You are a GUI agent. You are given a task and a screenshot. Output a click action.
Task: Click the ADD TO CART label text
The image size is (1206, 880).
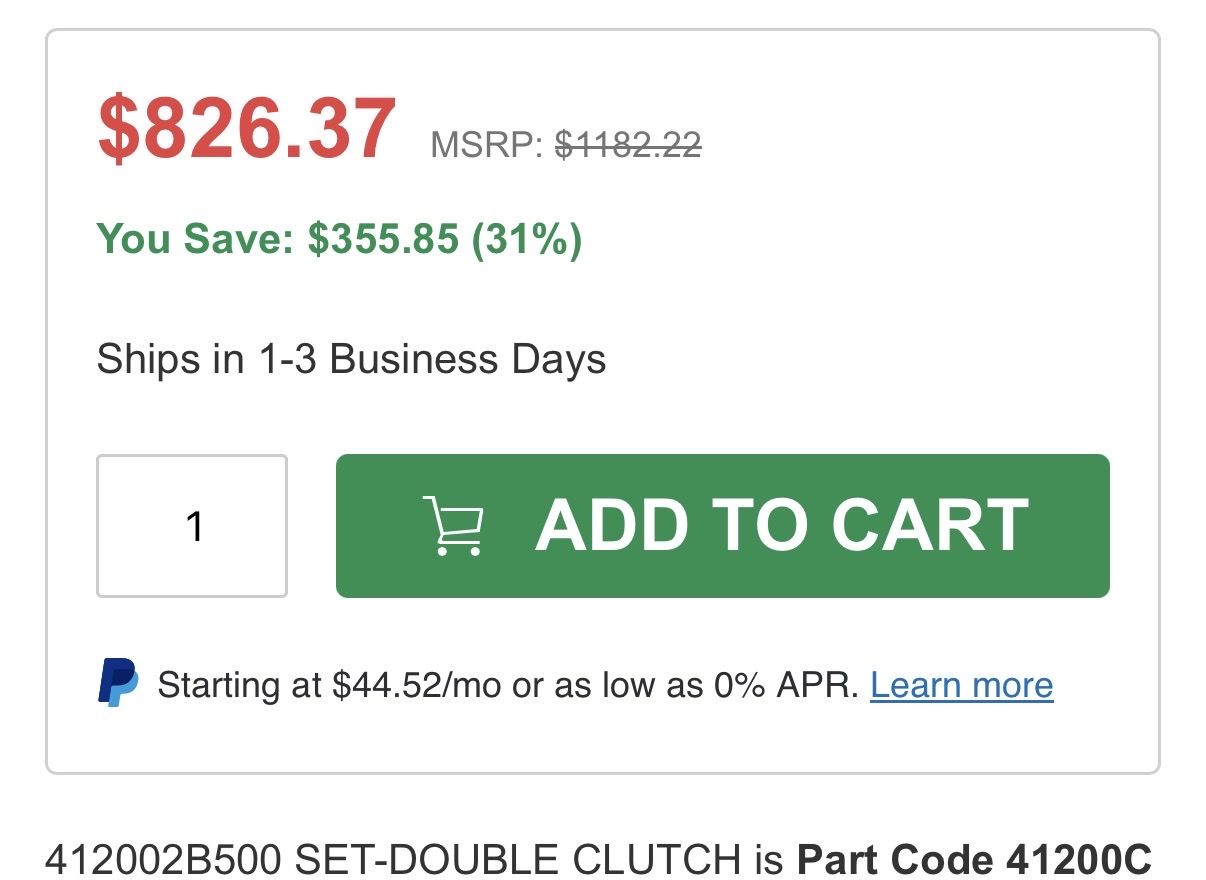[x=781, y=525]
